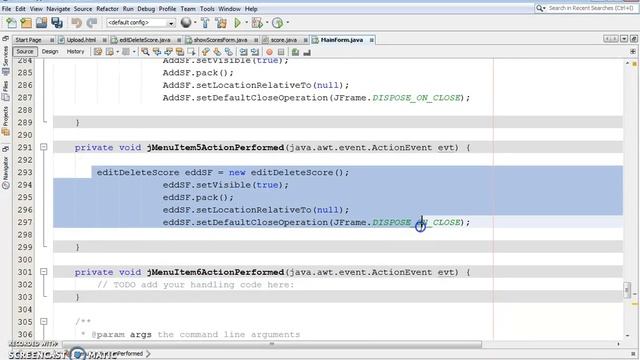Image resolution: width=640 pixels, height=360 pixels.
Task: Open dropdown arrow next to Run button
Action: click(x=247, y=22)
